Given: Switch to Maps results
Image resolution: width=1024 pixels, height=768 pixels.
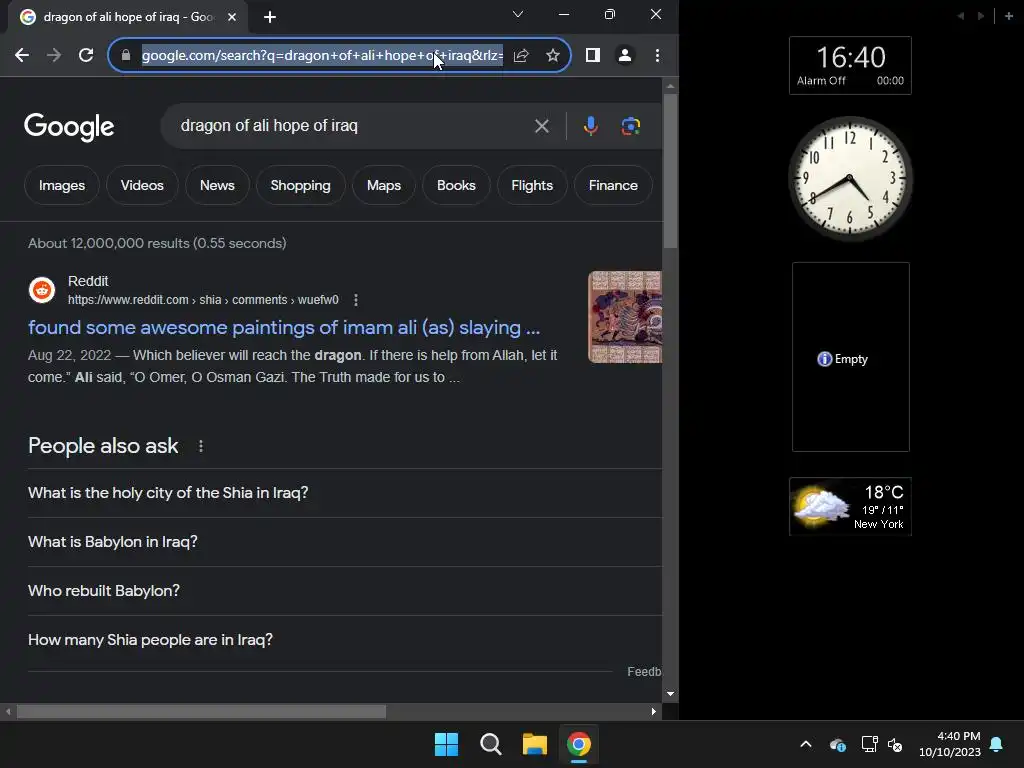Looking at the screenshot, I should [384, 185].
